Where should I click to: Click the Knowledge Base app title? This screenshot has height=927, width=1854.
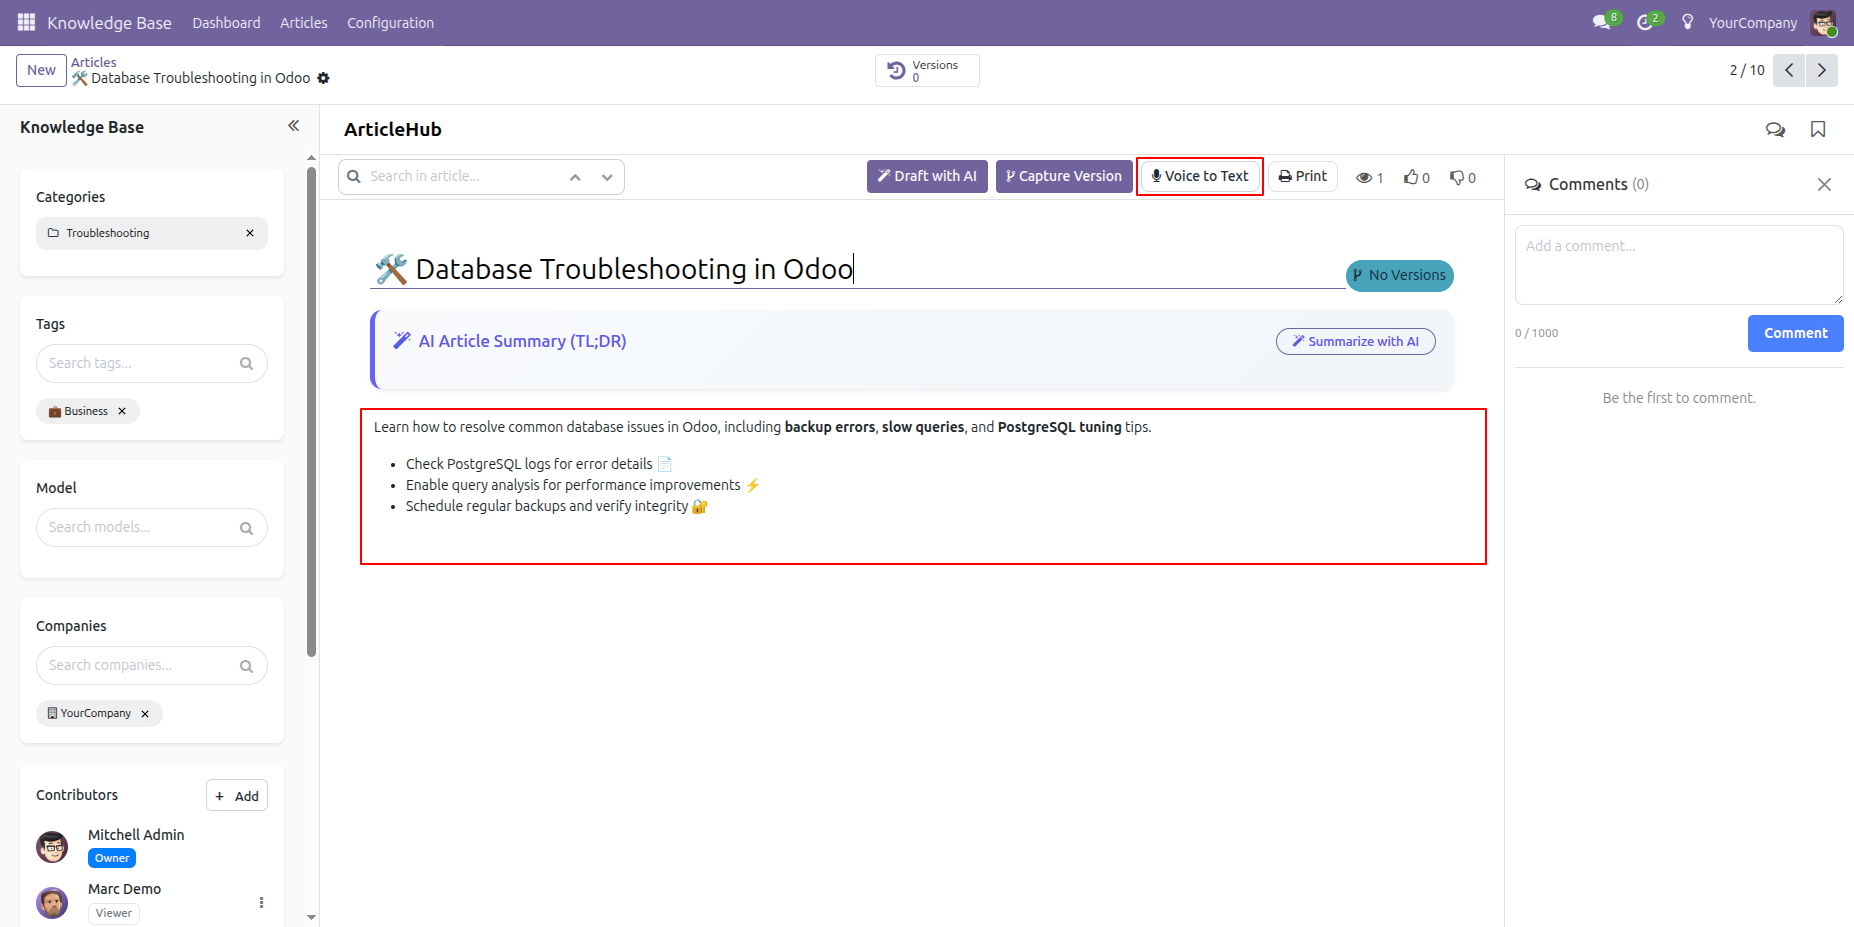(109, 22)
